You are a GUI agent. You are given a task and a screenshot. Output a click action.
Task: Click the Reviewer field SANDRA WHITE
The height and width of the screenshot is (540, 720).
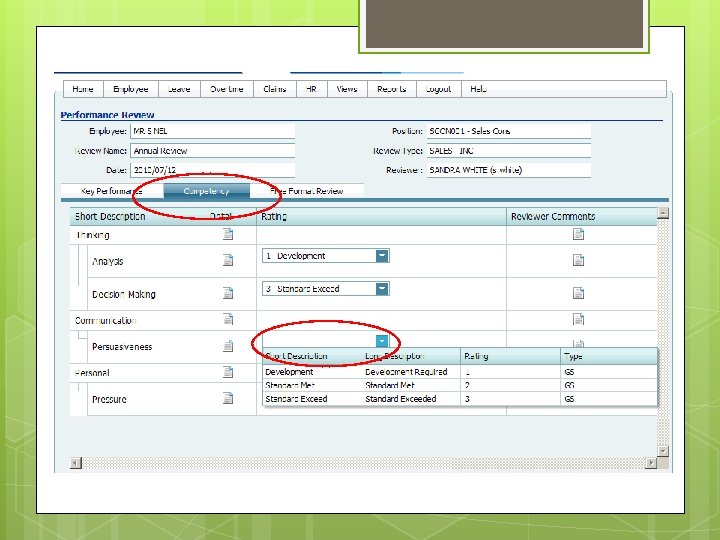509,170
